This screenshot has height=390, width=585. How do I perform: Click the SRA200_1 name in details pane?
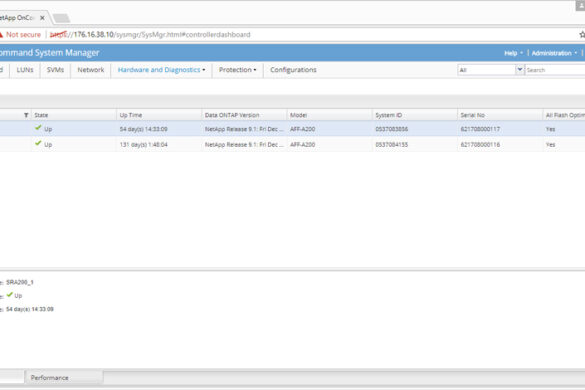pyautogui.click(x=20, y=282)
